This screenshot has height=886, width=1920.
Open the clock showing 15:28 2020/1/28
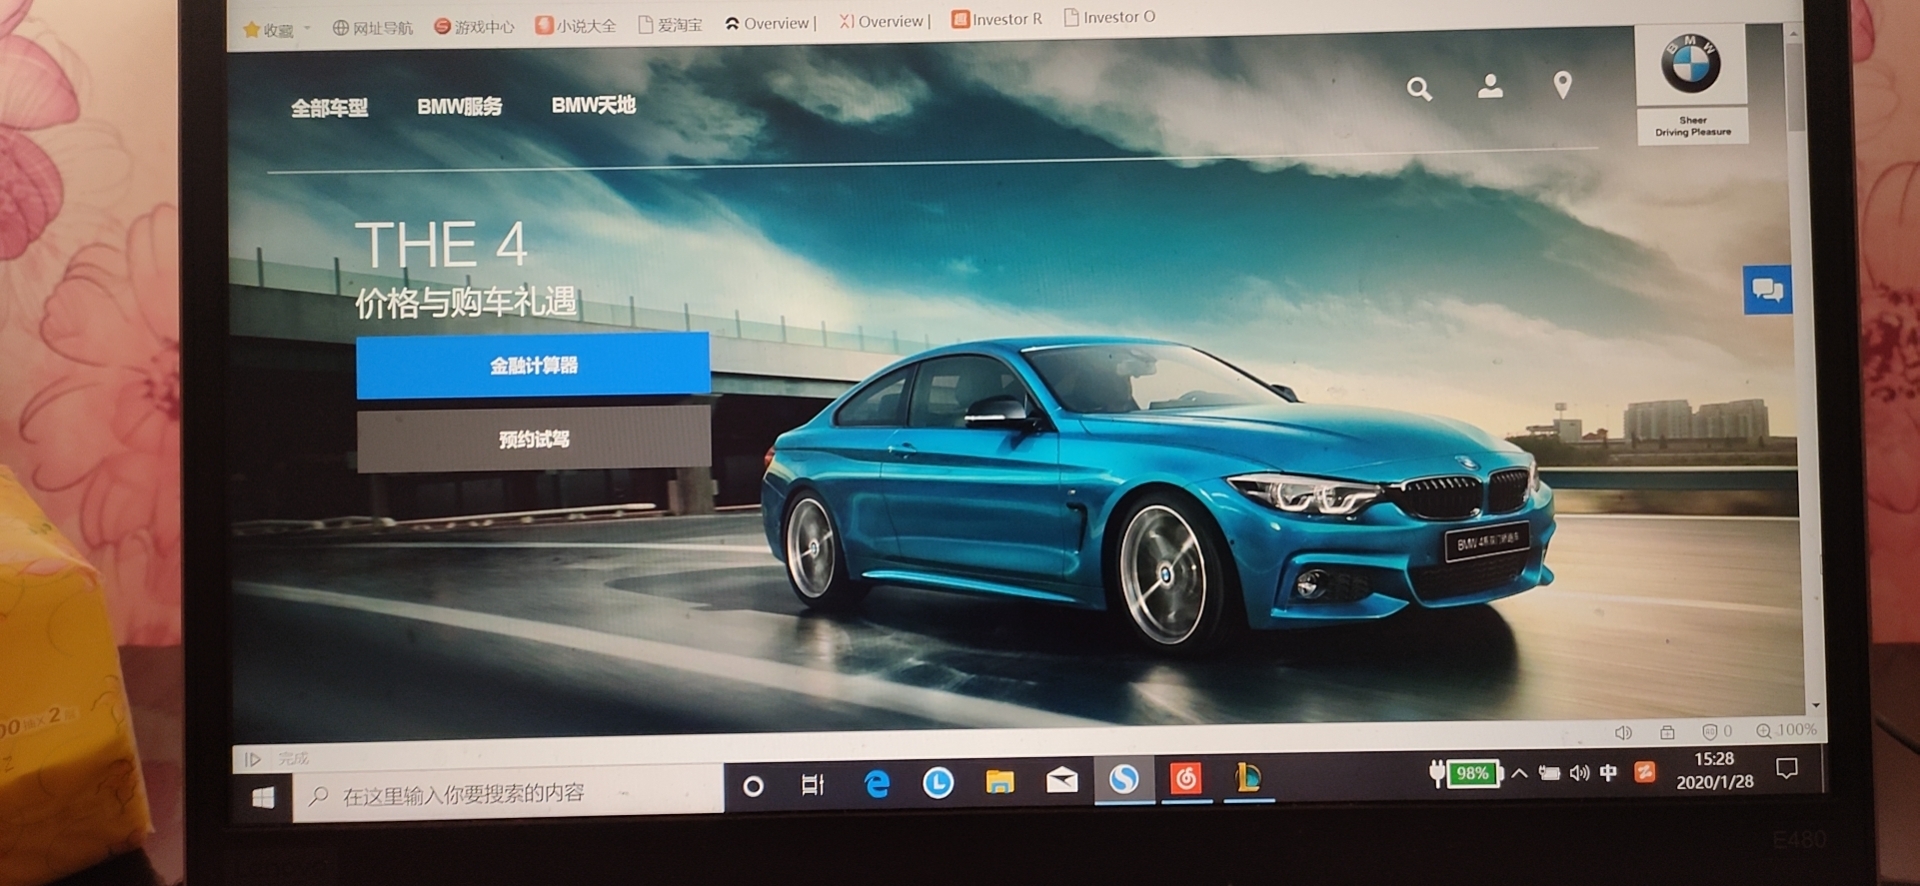1714,770
